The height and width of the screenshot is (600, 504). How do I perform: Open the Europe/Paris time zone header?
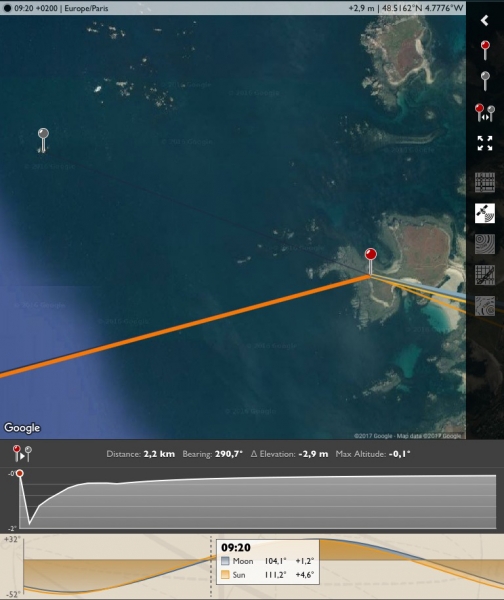[86, 8]
